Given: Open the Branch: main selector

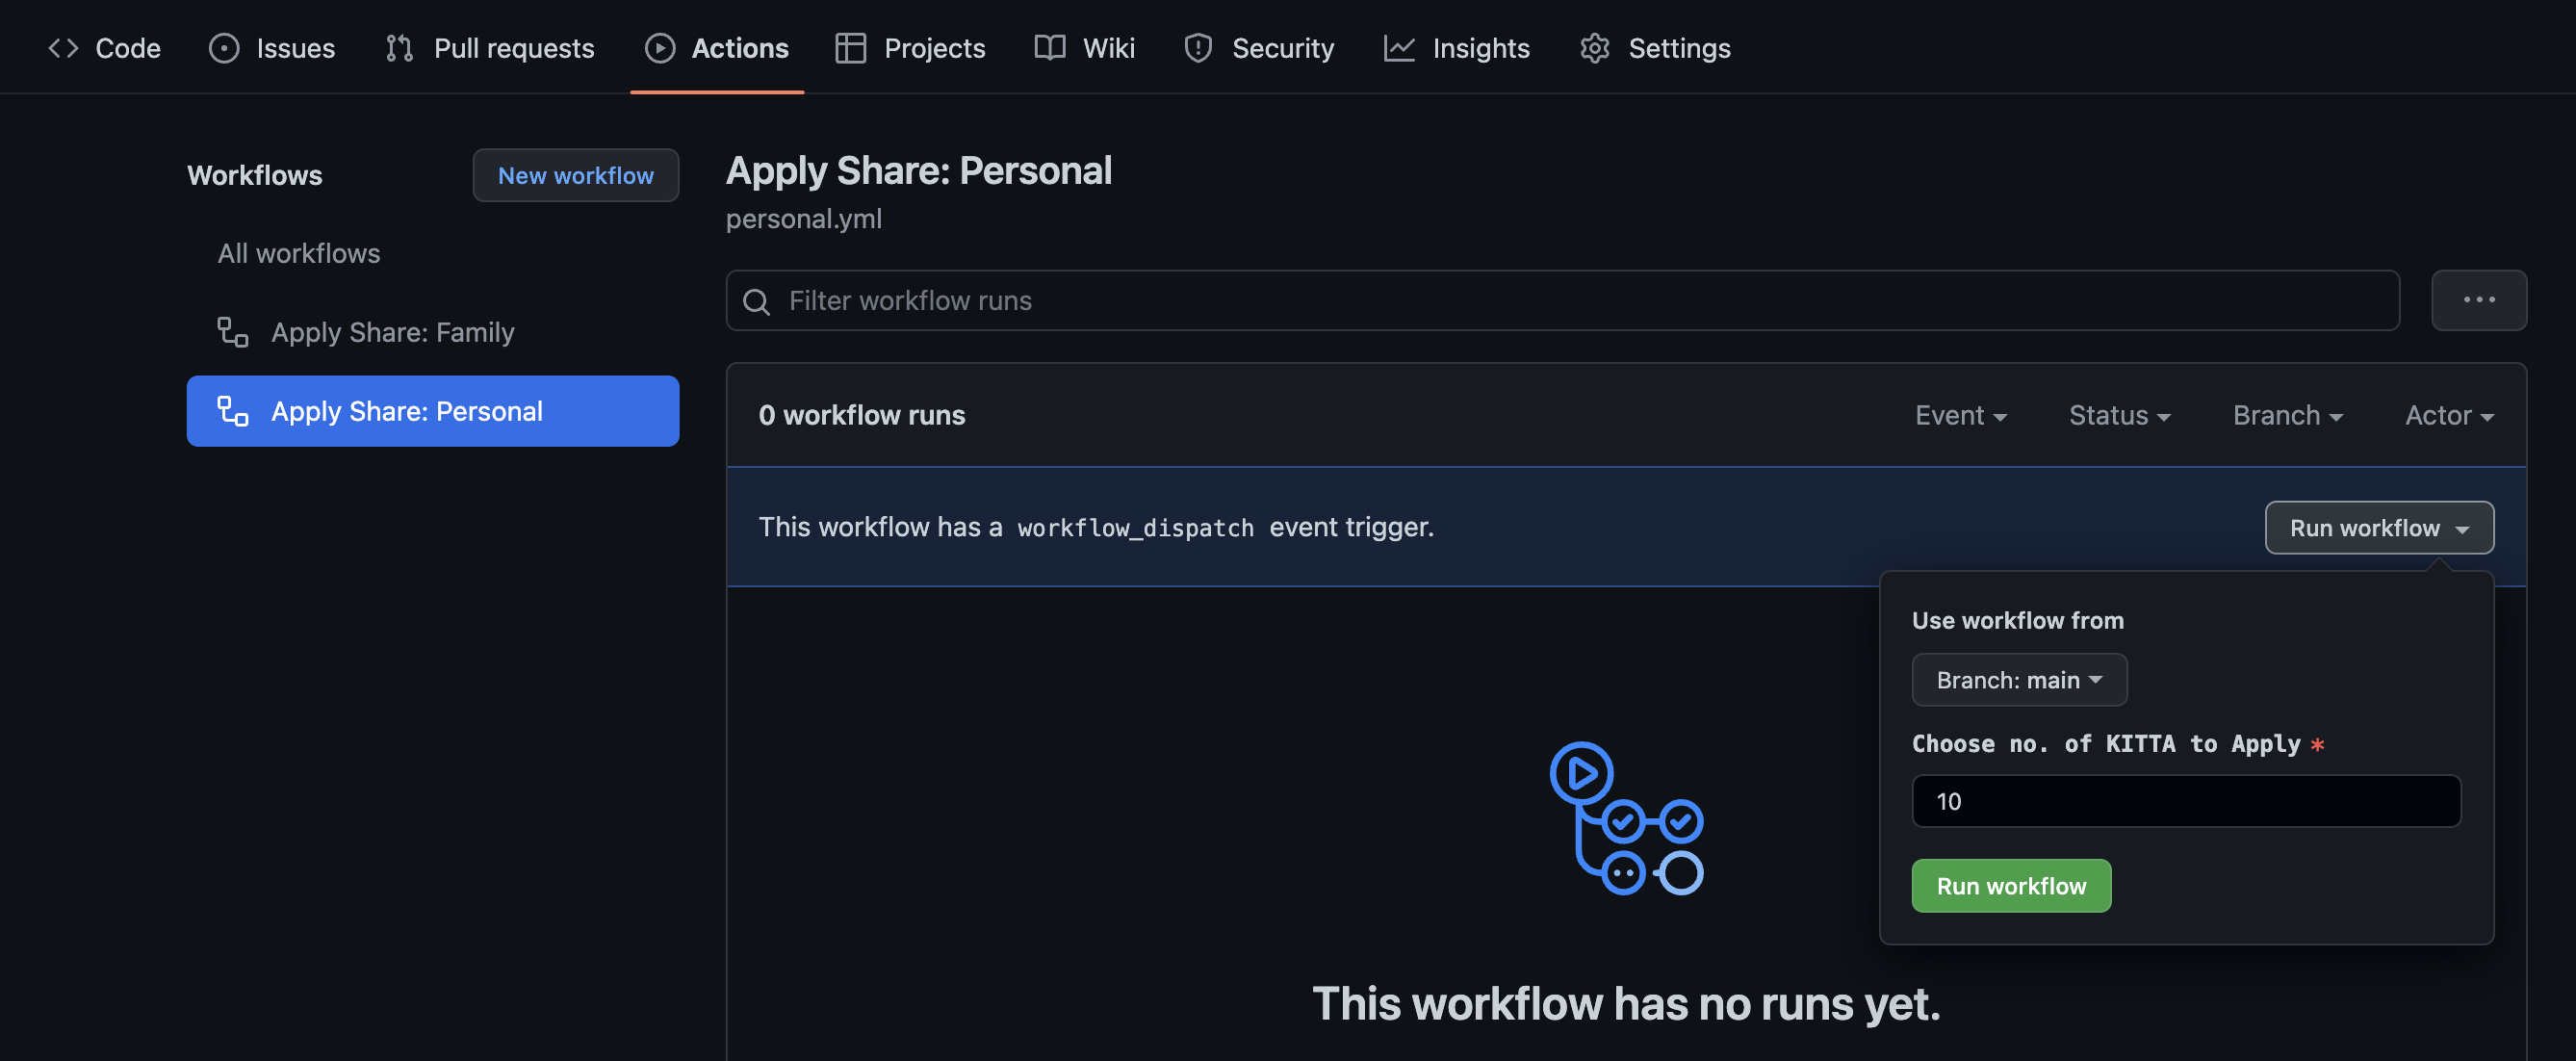Looking at the screenshot, I should click(2019, 679).
